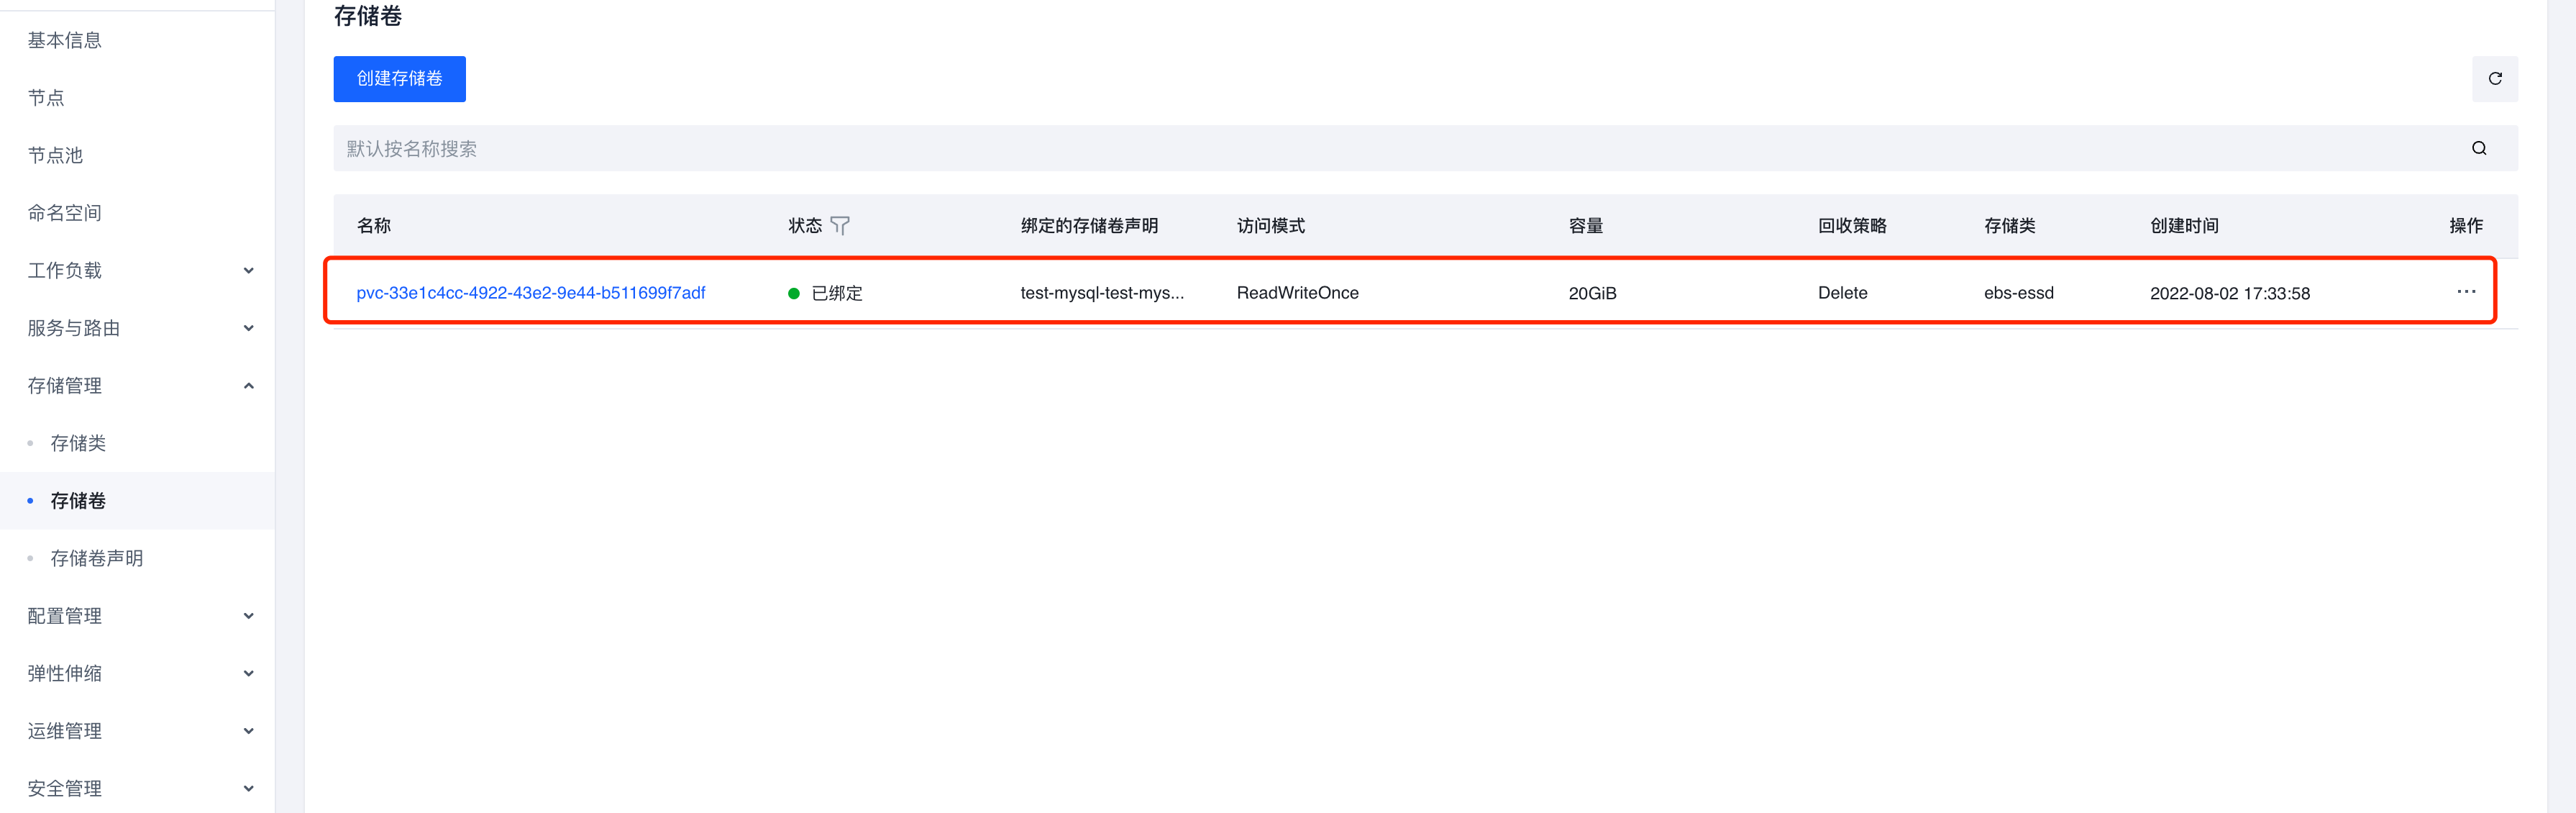Click the 状态 column header label
2576x813 pixels.
(x=805, y=226)
